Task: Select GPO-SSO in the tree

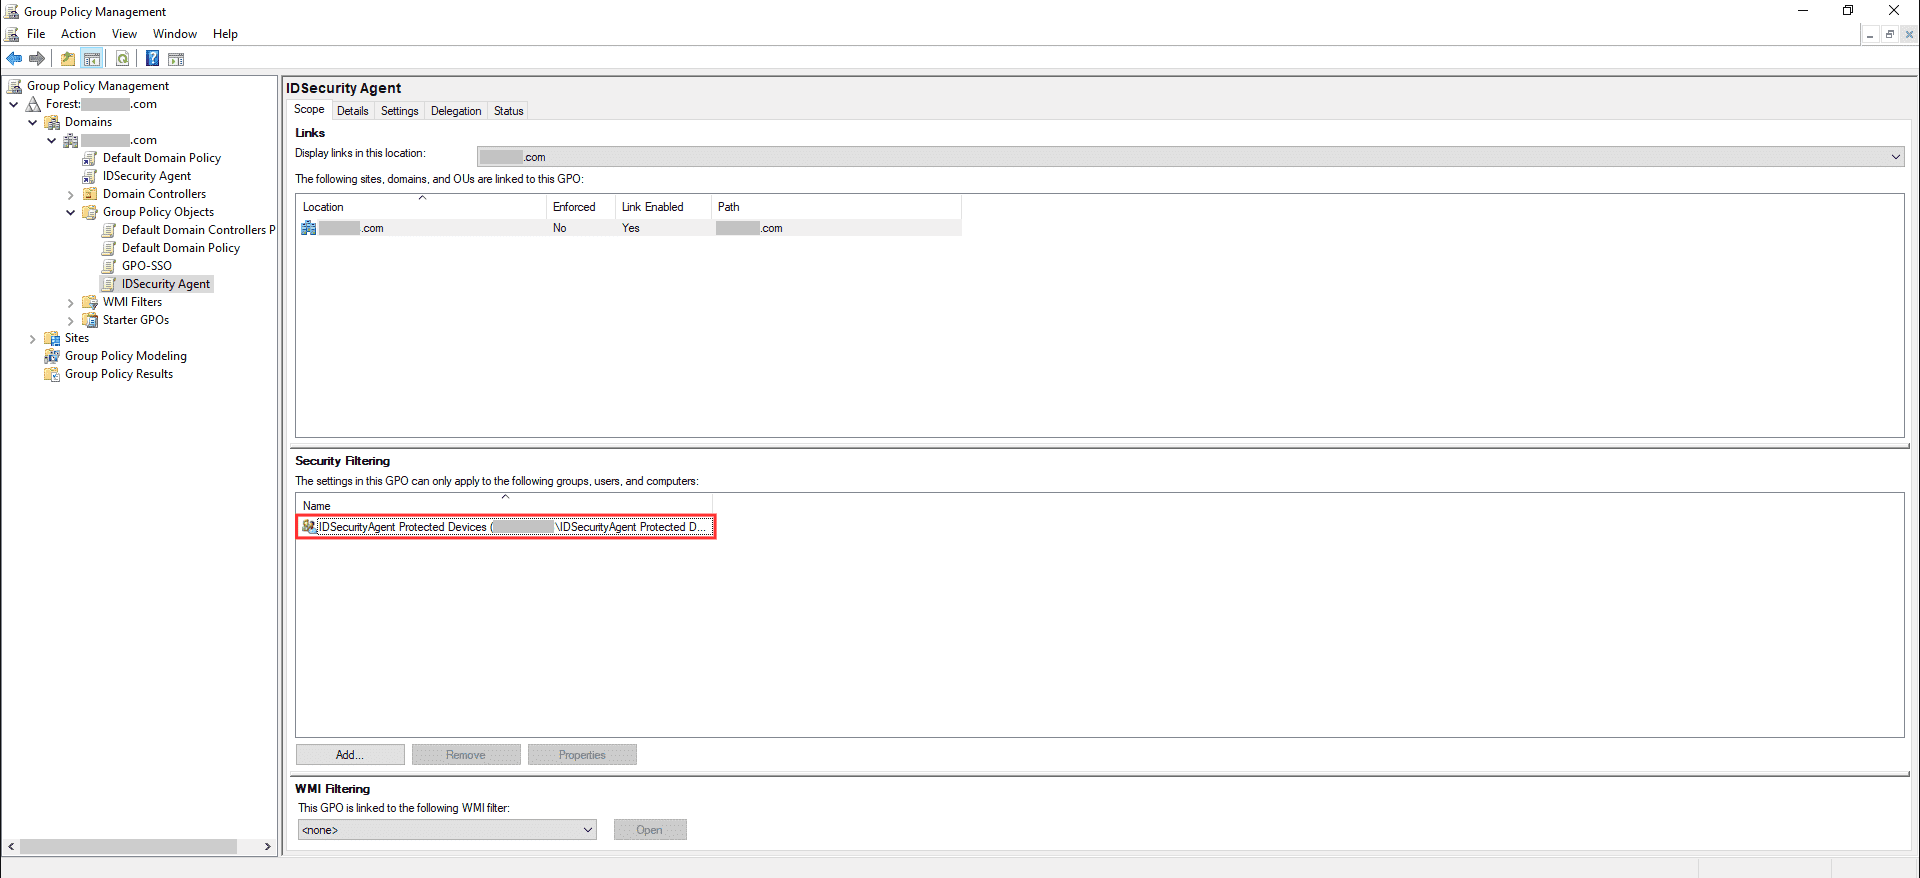Action: coord(147,266)
